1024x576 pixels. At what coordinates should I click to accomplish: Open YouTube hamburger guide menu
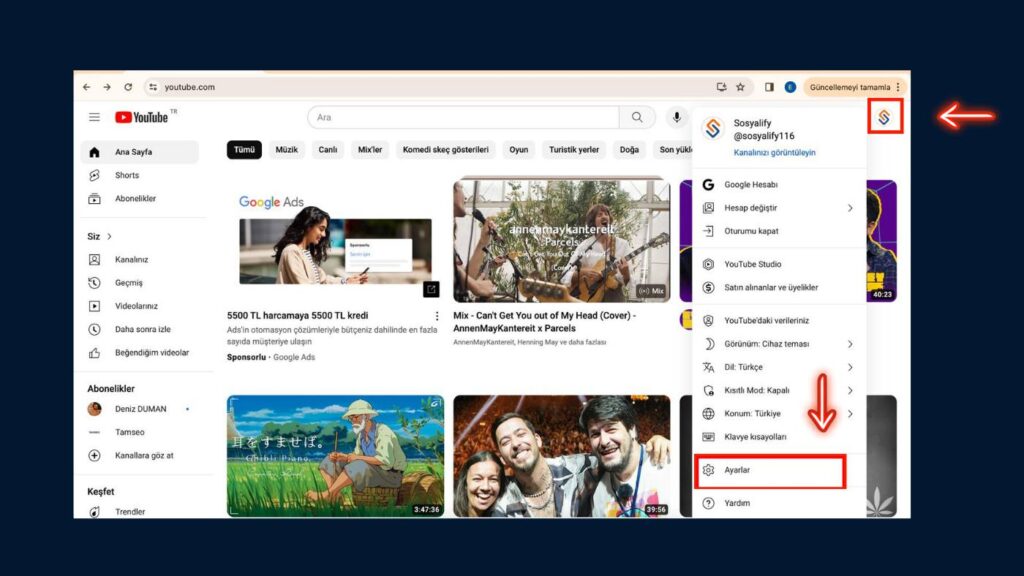tap(95, 117)
